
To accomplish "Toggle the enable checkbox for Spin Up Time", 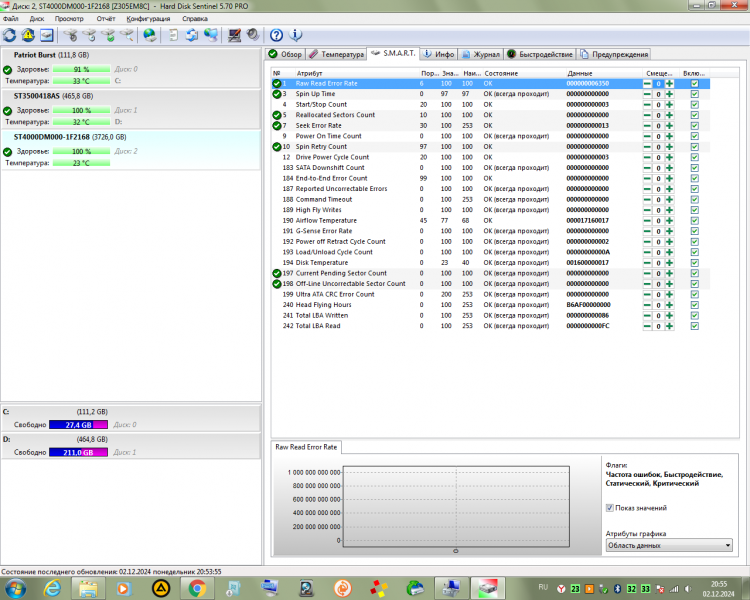I will point(695,94).
